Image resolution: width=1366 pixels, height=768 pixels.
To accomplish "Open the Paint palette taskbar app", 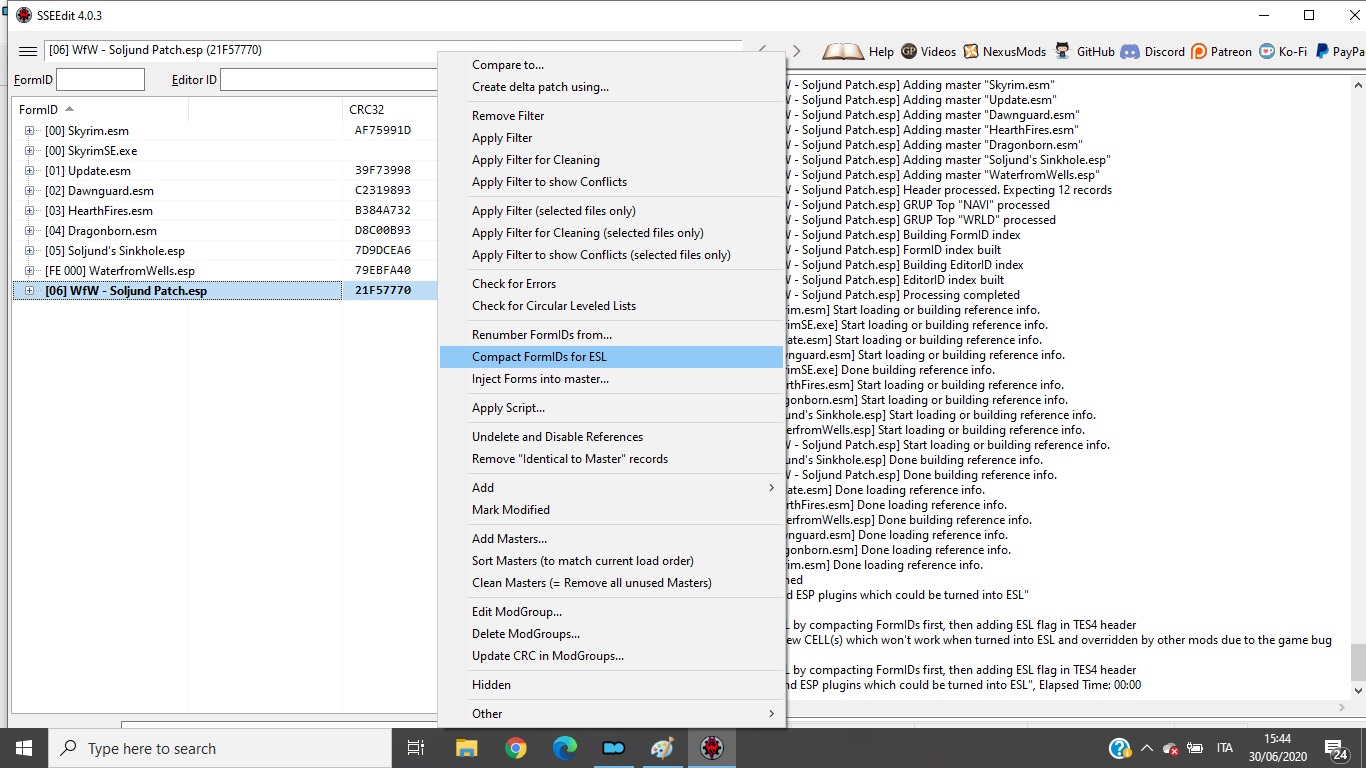I will pyautogui.click(x=662, y=748).
